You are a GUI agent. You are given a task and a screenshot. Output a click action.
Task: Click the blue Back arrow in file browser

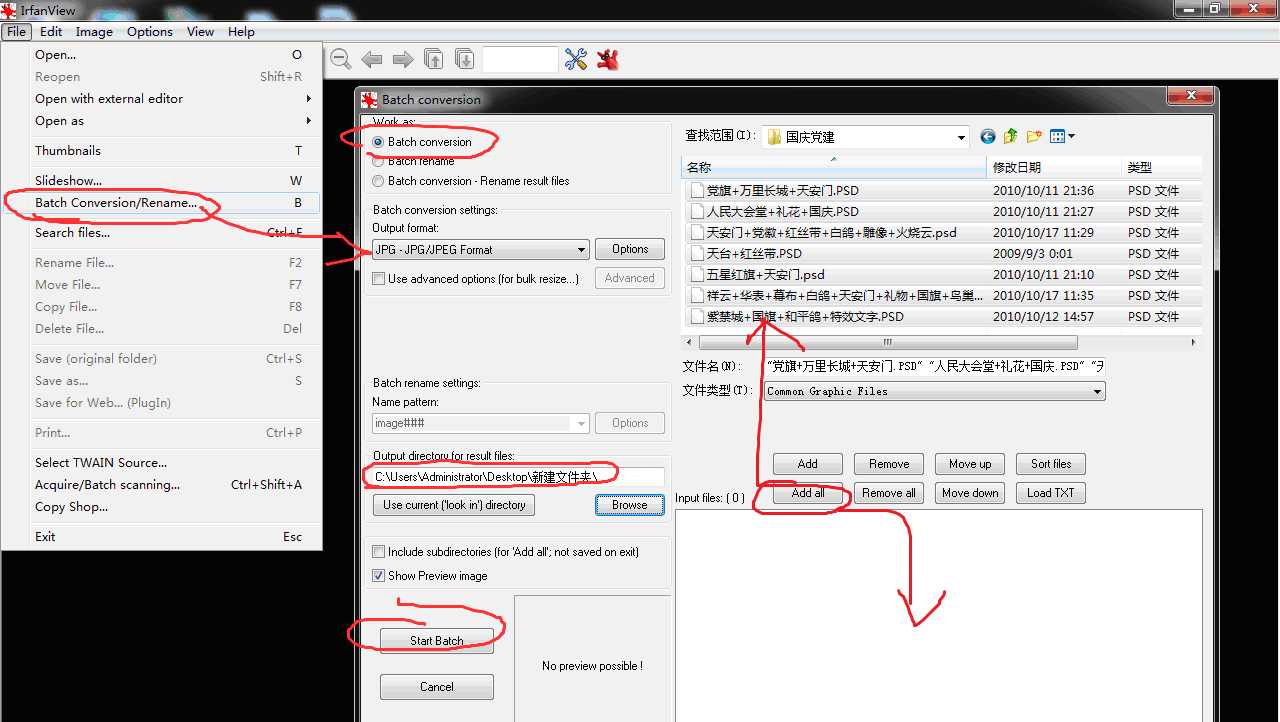point(988,137)
